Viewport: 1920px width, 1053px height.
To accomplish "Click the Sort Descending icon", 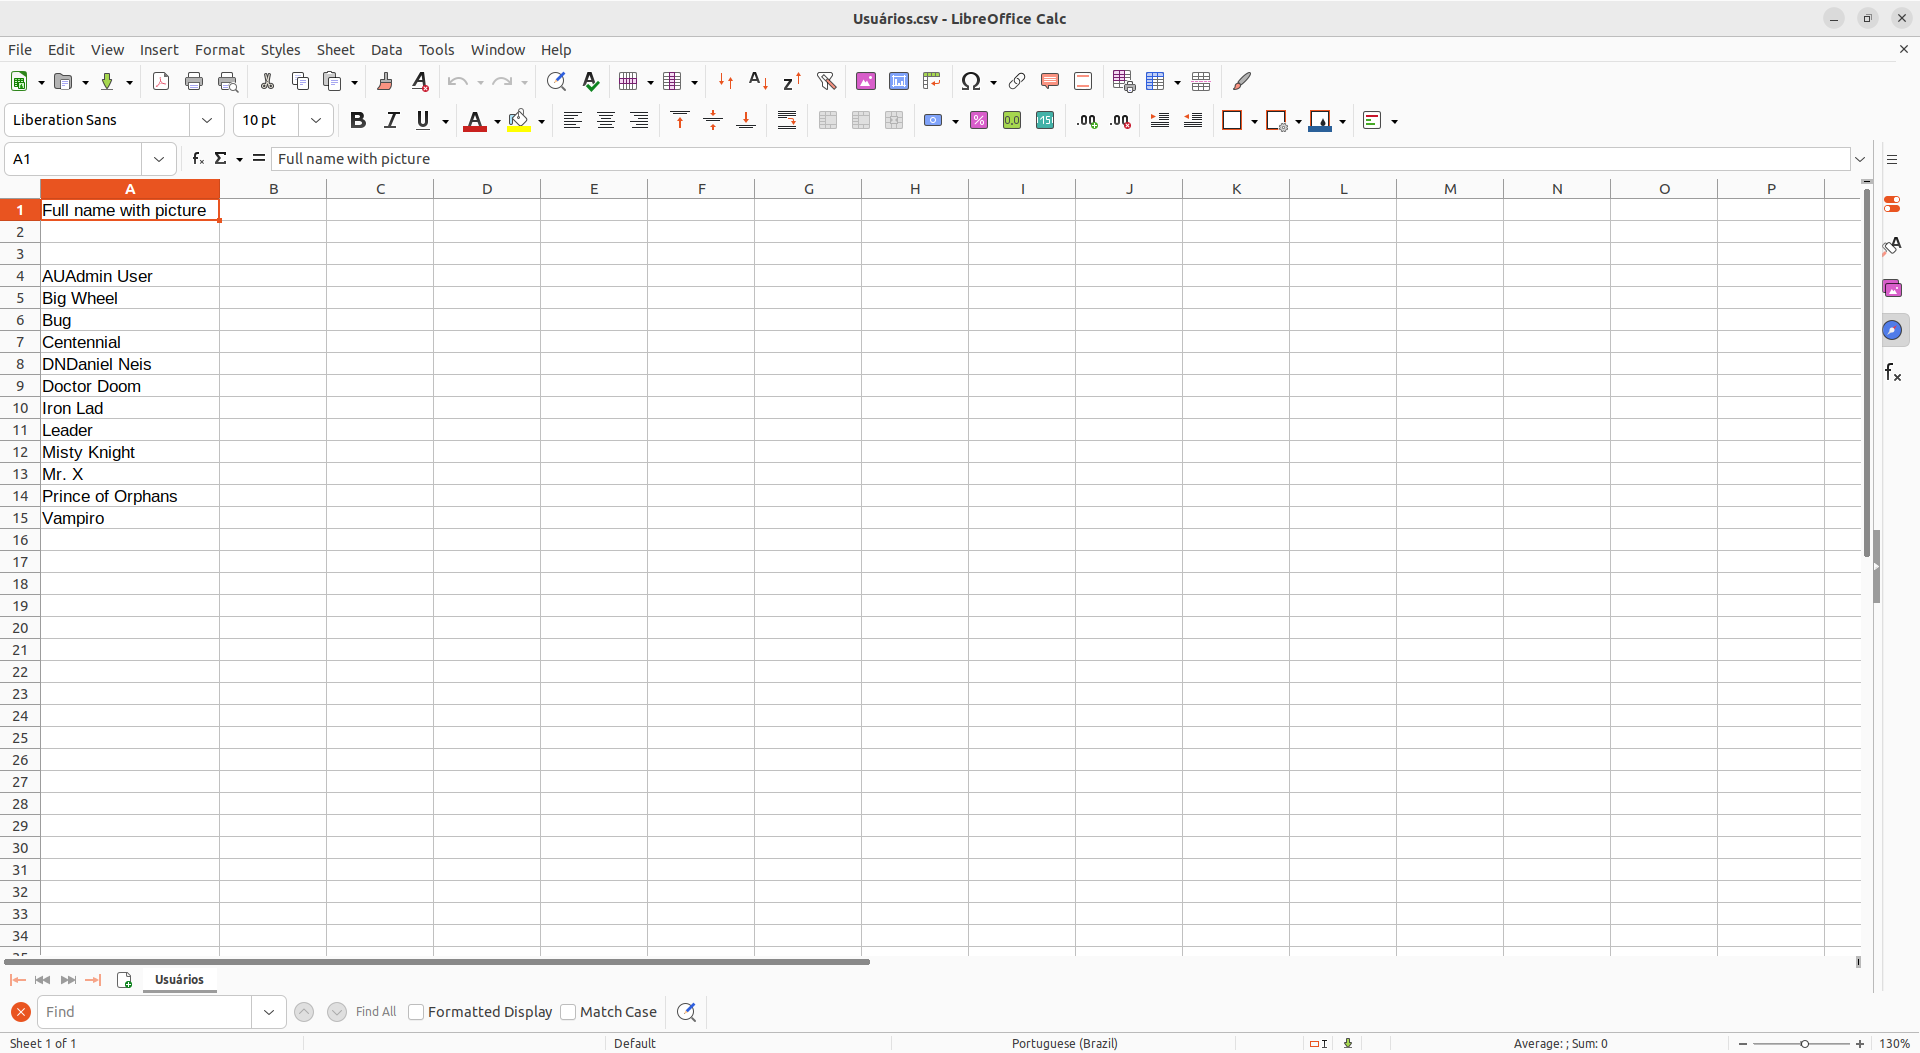I will point(792,82).
